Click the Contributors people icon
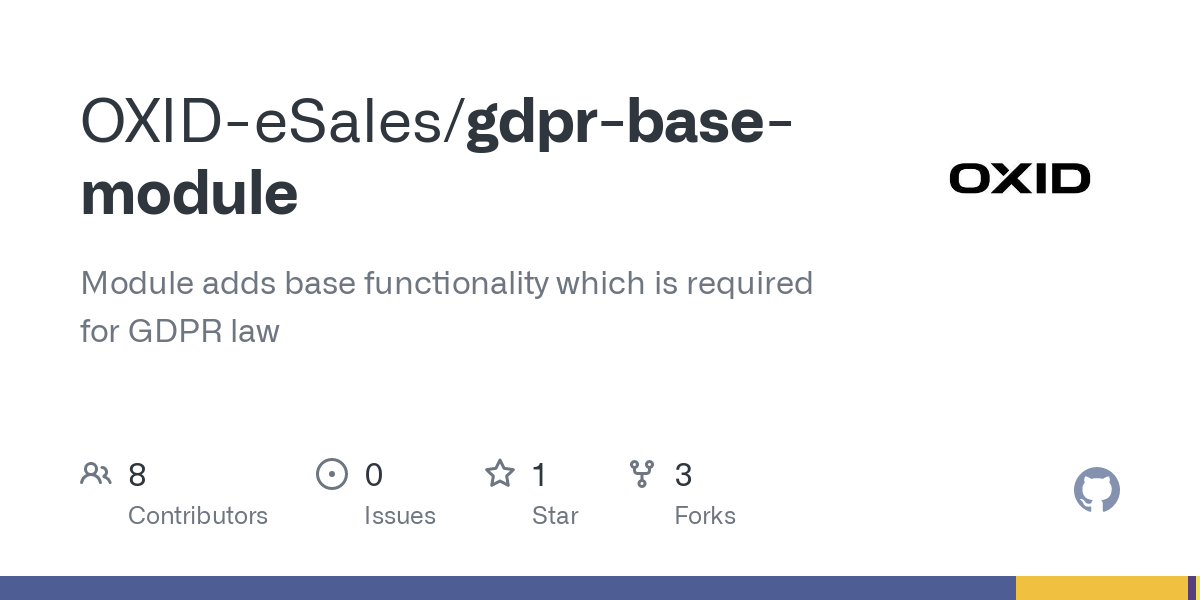Screen dimensions: 1200x600 (x=96, y=474)
